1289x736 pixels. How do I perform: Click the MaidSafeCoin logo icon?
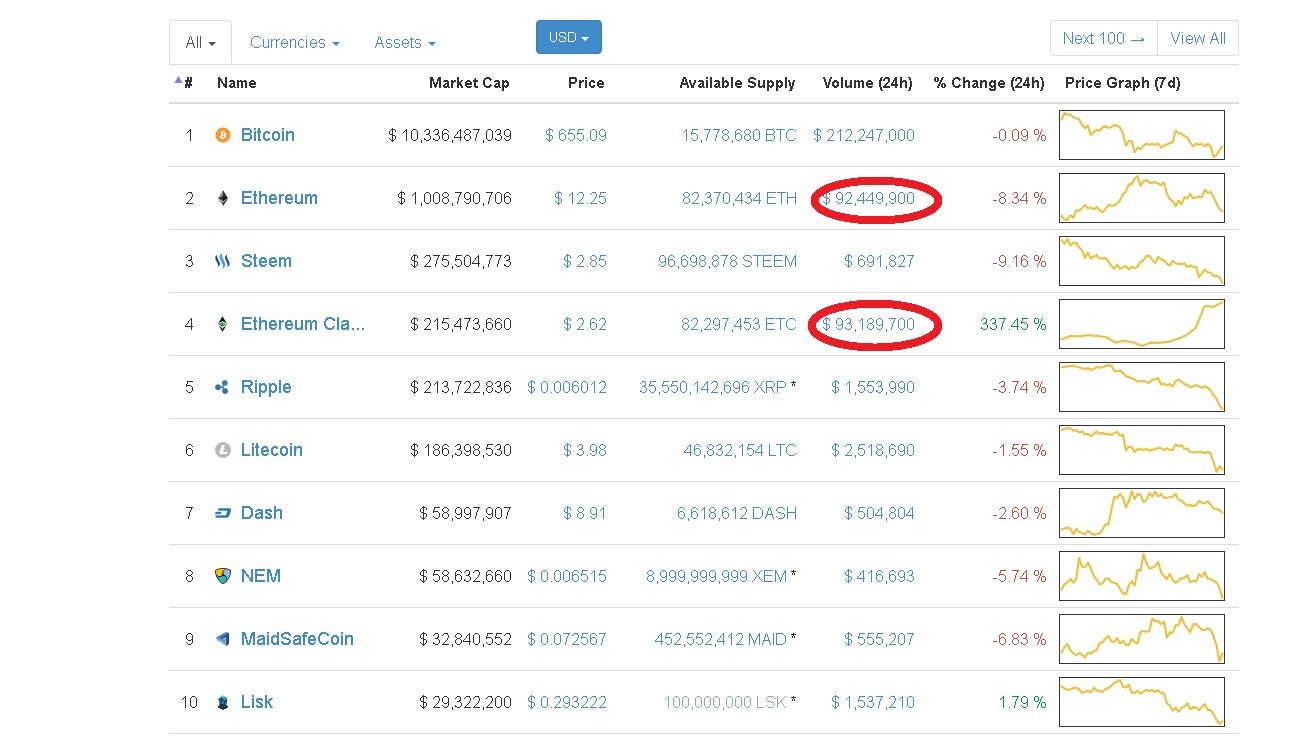(x=223, y=639)
